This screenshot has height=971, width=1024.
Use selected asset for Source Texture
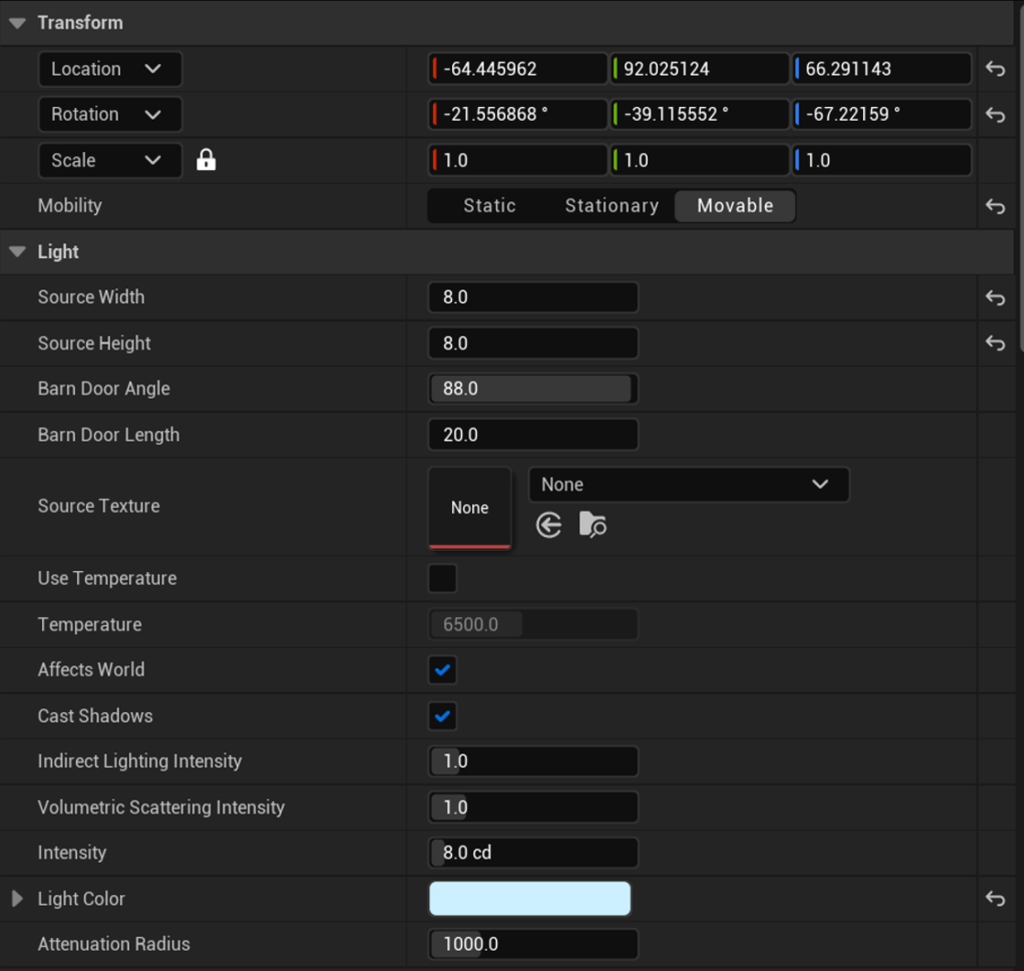549,525
